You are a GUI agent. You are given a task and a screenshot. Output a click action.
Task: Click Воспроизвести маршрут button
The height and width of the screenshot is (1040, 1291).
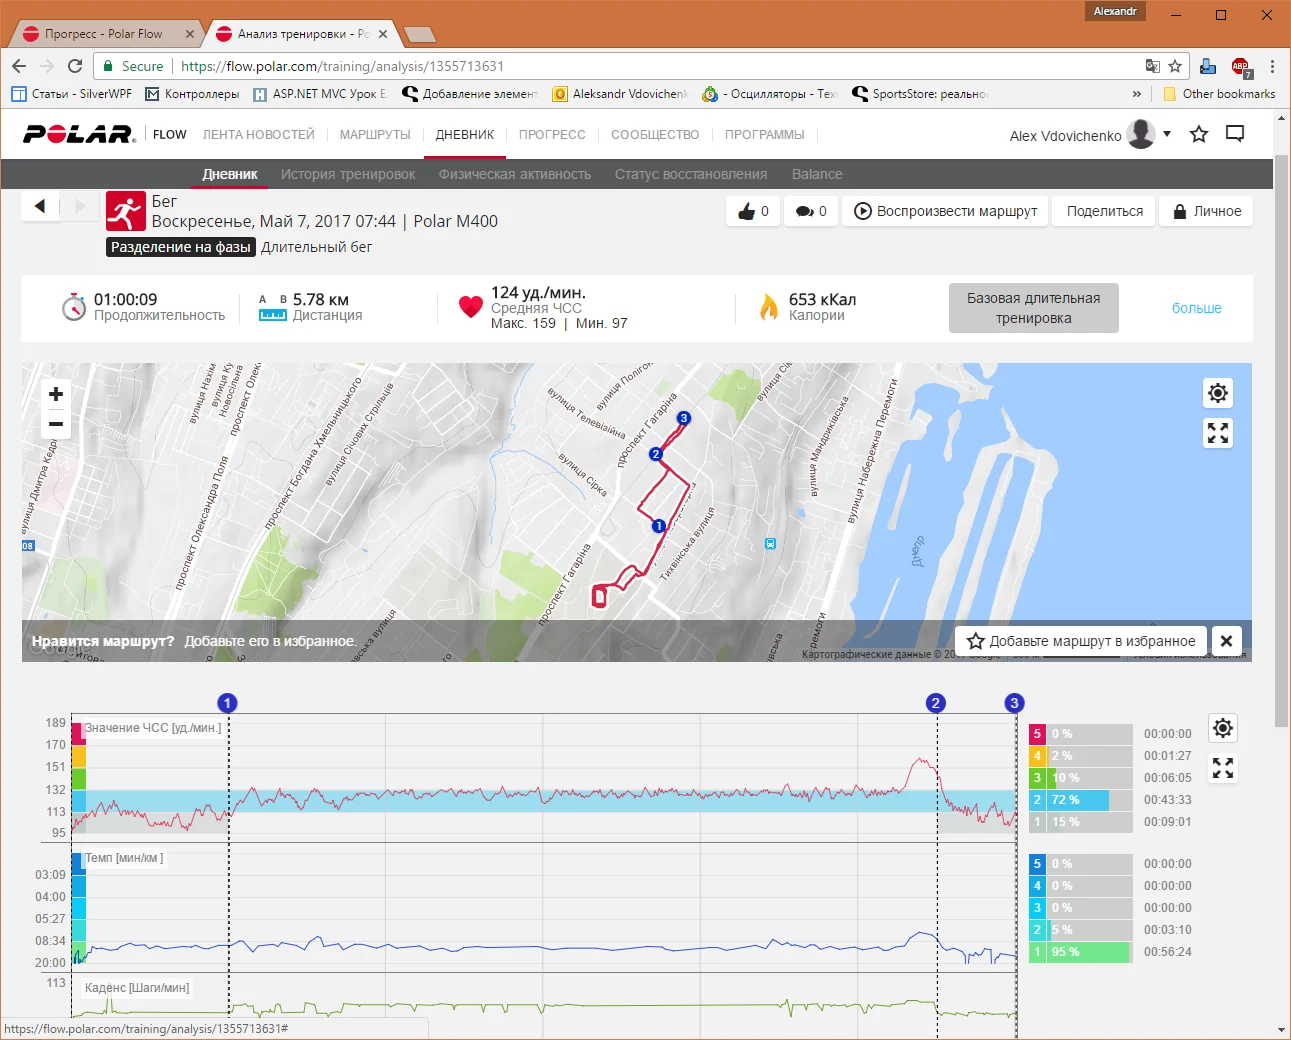(946, 211)
